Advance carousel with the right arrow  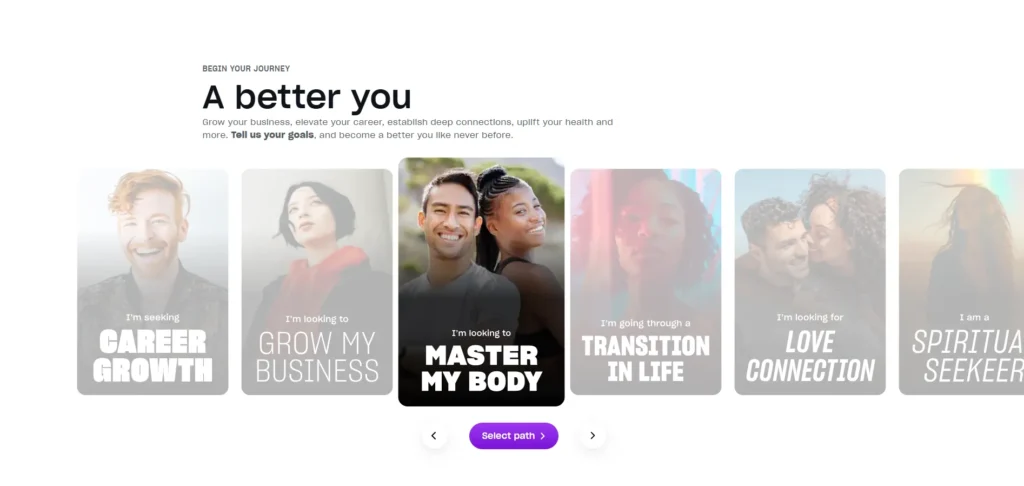click(593, 436)
